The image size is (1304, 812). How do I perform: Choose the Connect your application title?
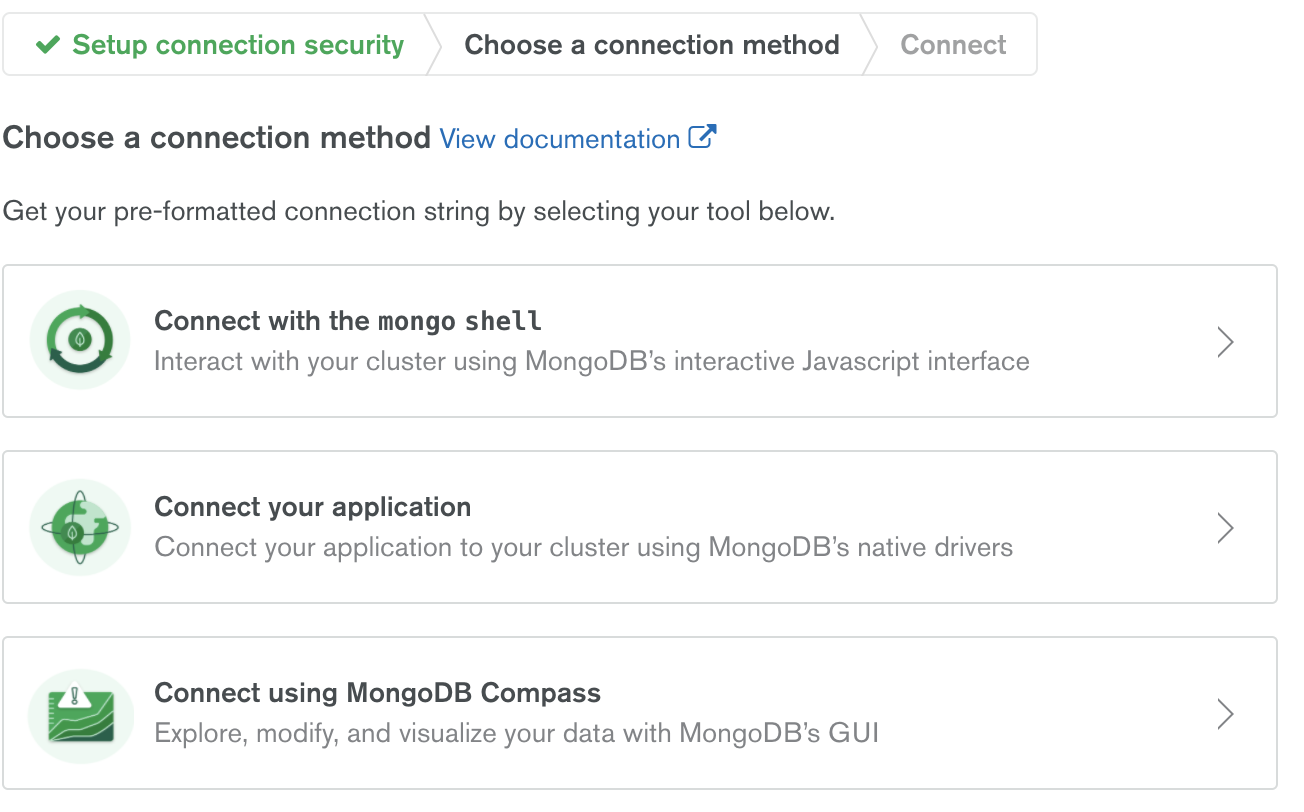coord(313,507)
